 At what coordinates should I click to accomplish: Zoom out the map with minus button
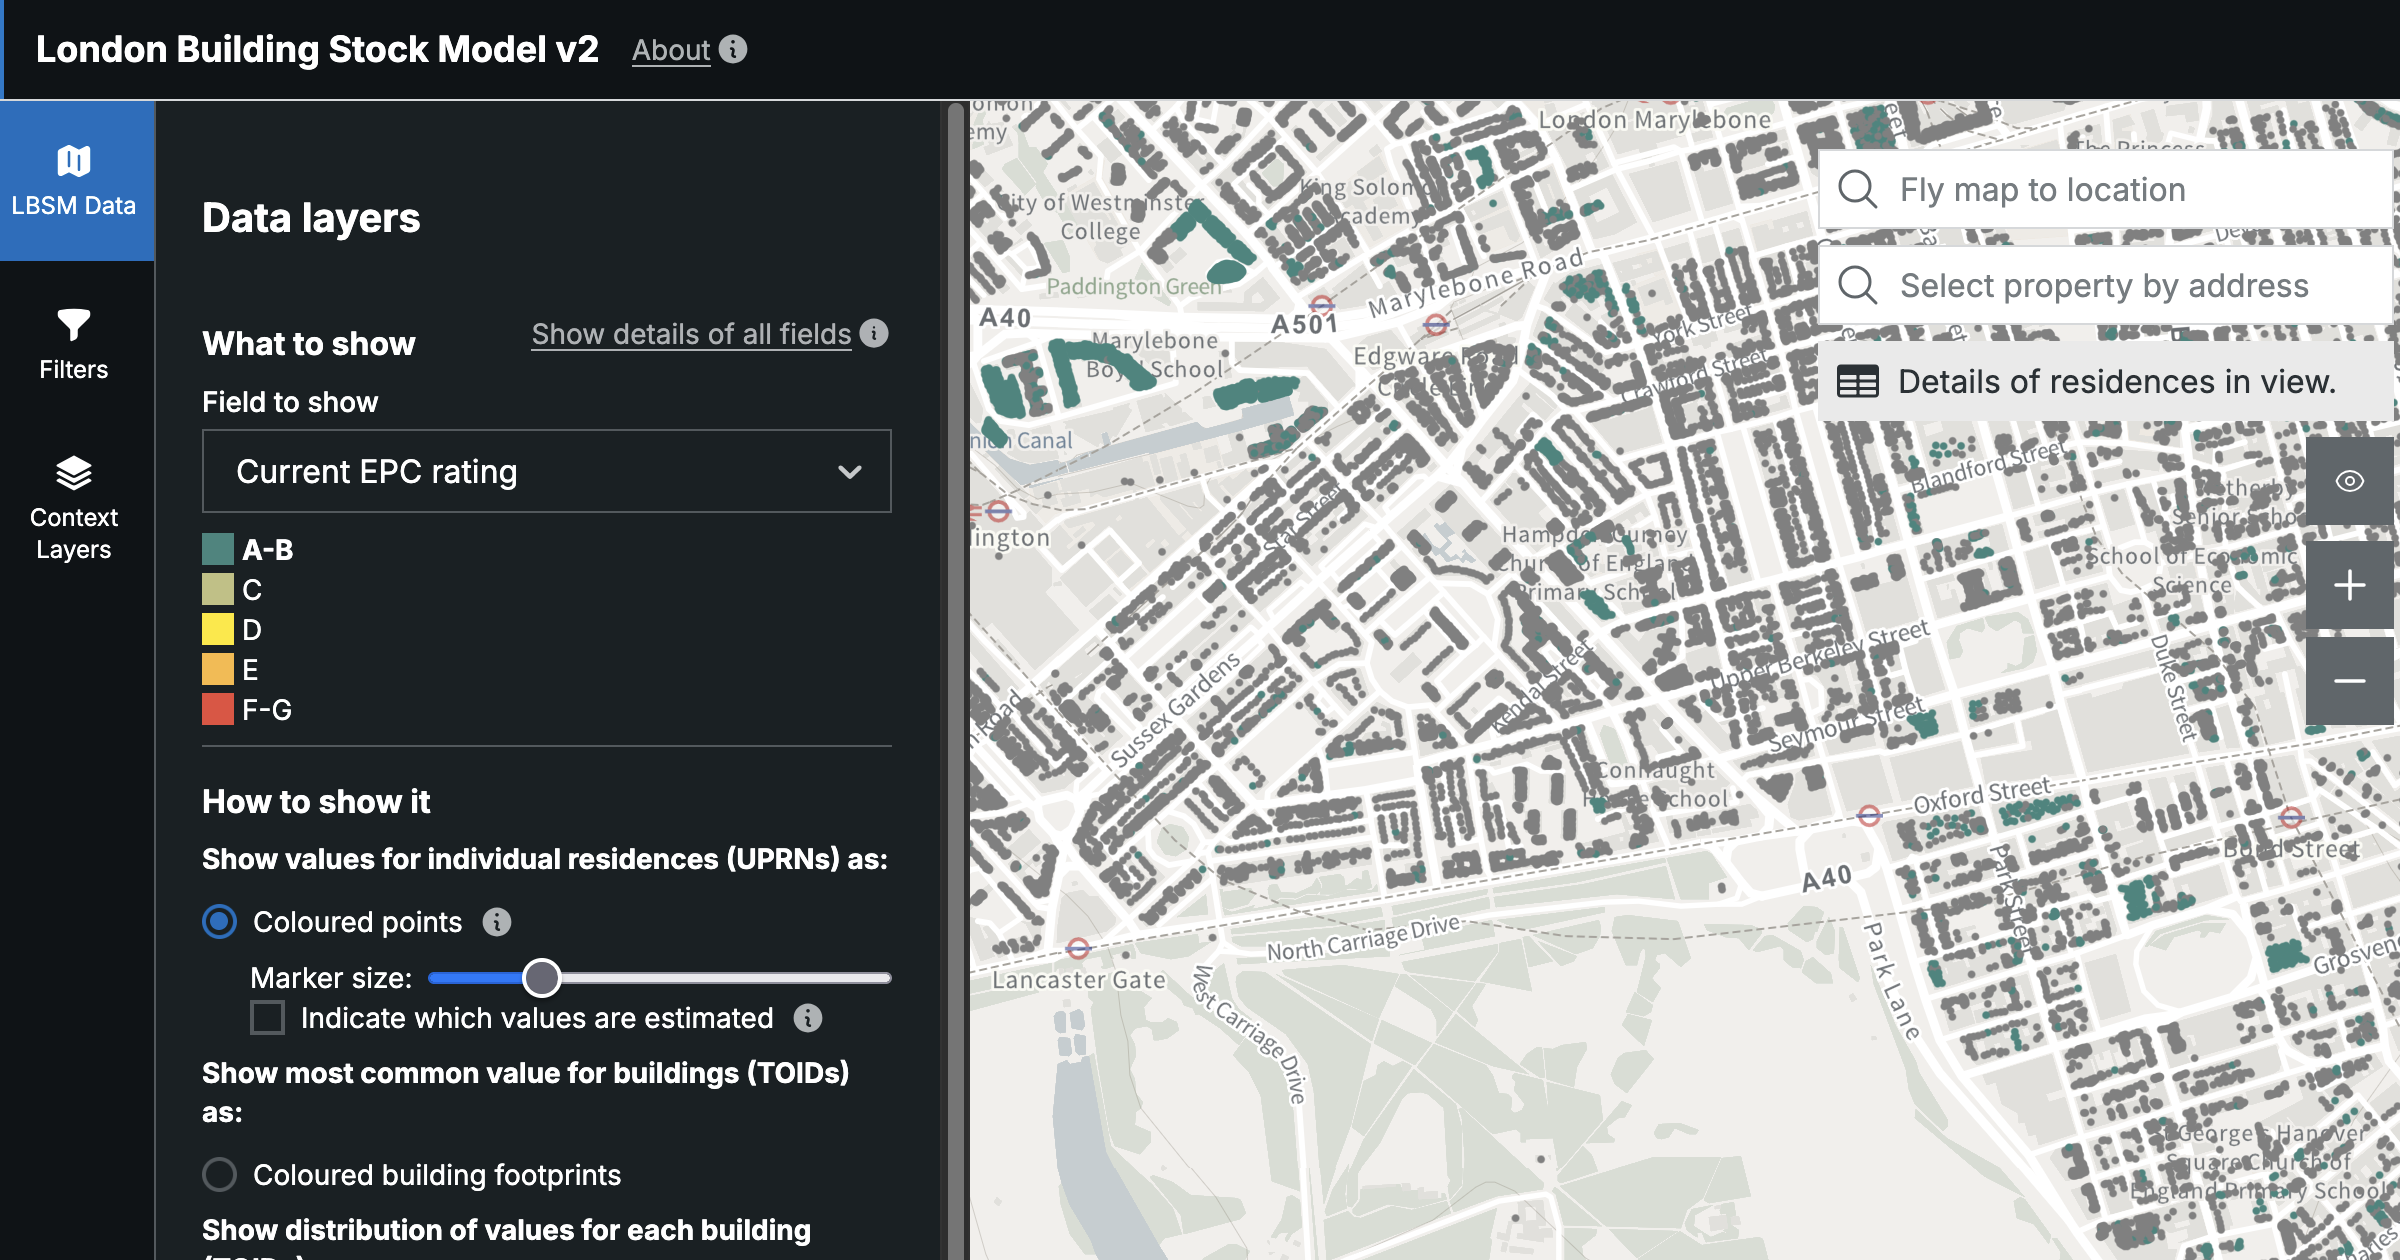(x=2349, y=681)
